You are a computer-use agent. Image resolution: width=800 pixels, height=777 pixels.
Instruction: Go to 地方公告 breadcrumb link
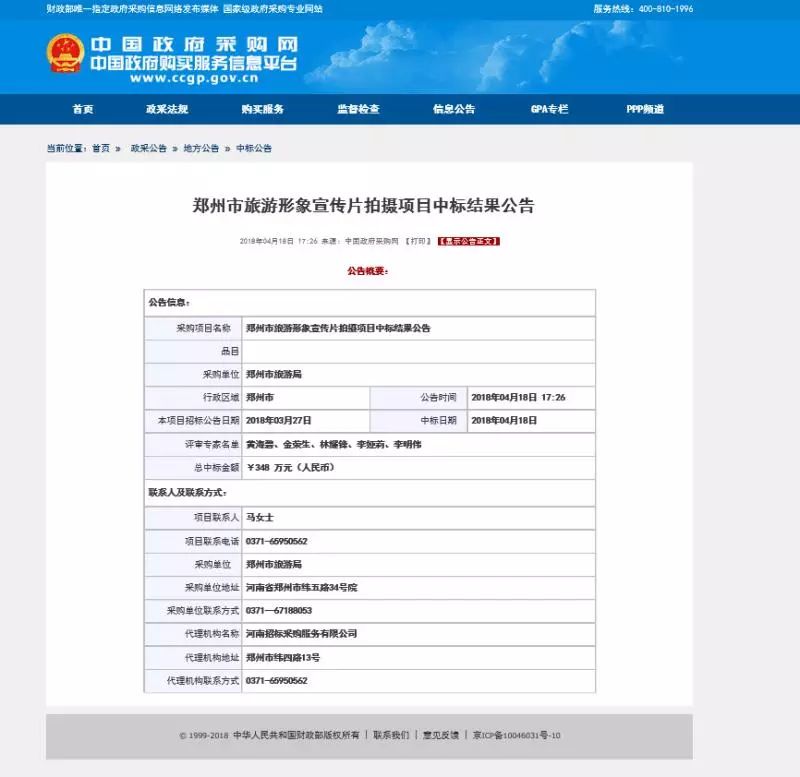pos(201,148)
